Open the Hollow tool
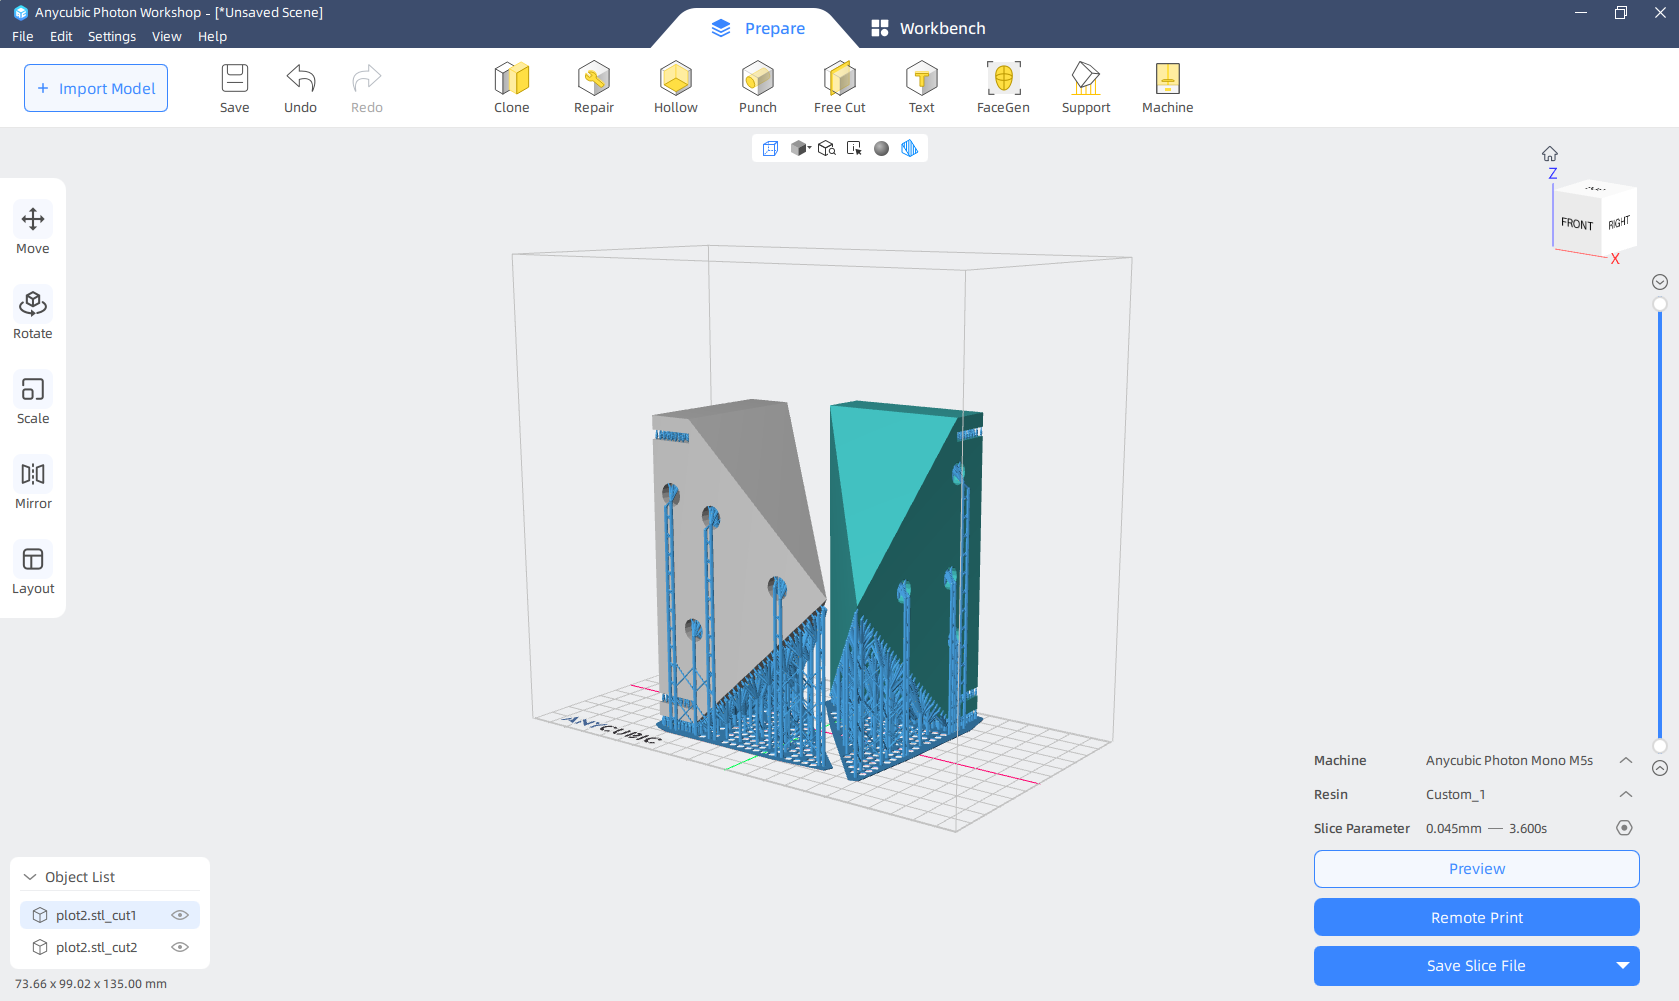1679x1001 pixels. point(675,88)
